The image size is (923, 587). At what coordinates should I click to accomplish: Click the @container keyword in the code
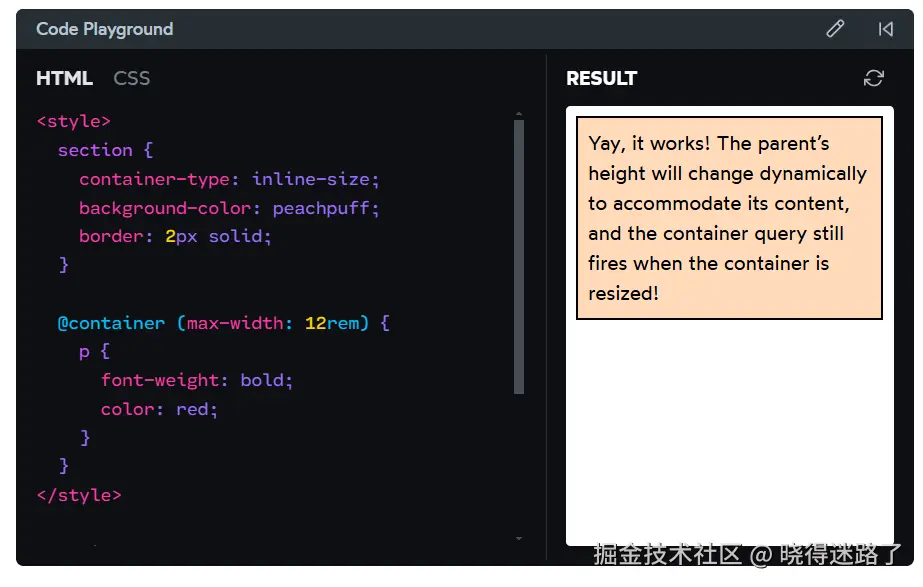coord(111,323)
